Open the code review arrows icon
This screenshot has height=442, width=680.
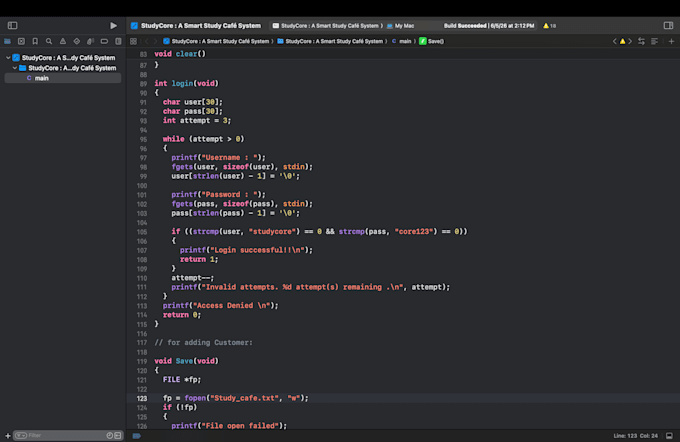coord(641,41)
